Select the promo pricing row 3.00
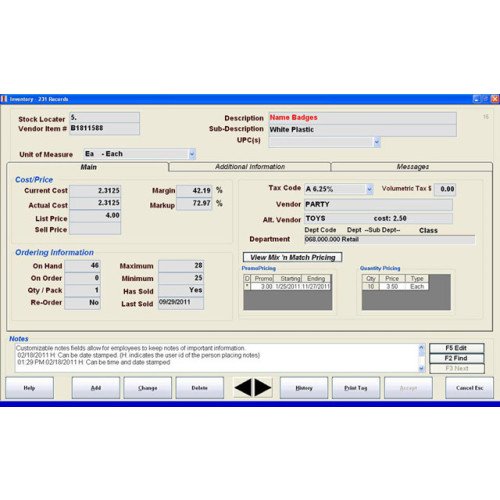The image size is (500, 500). [287, 286]
